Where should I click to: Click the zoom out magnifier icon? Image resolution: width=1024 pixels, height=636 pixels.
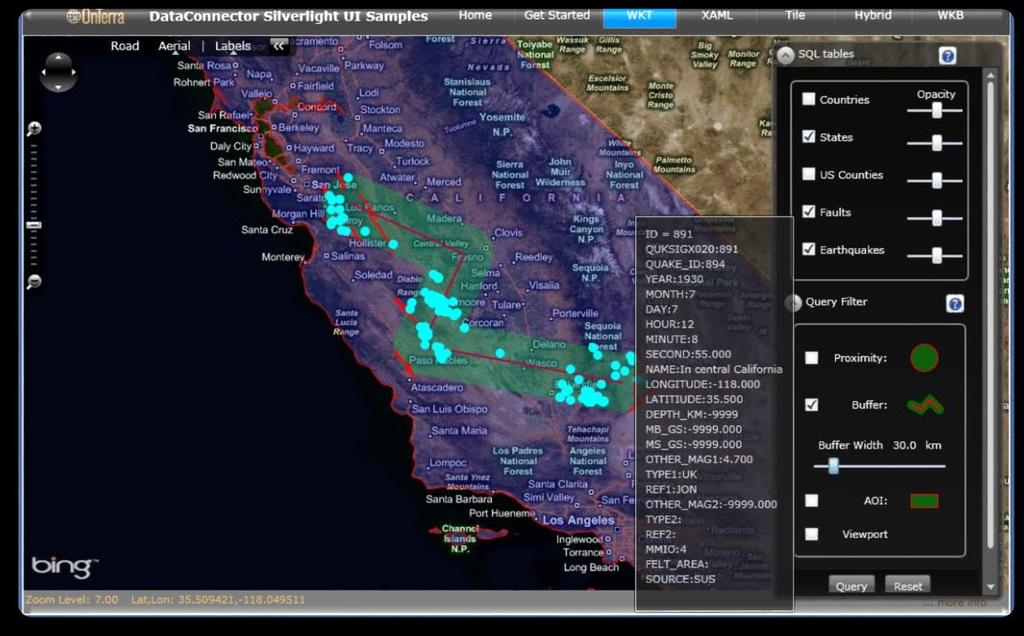pyautogui.click(x=34, y=282)
